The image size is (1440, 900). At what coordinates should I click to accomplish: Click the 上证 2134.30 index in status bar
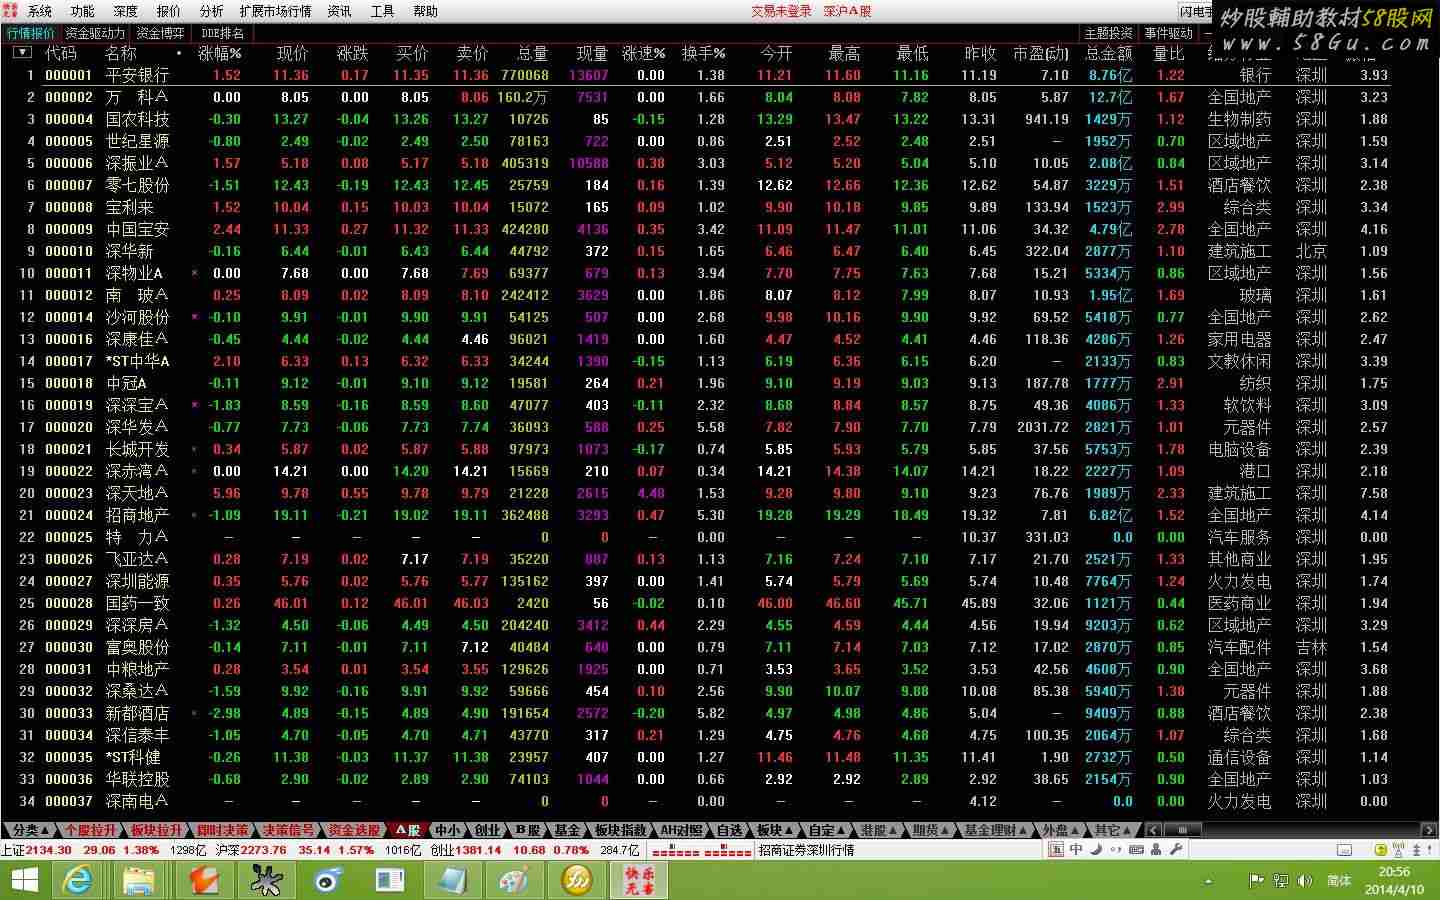pyautogui.click(x=37, y=850)
